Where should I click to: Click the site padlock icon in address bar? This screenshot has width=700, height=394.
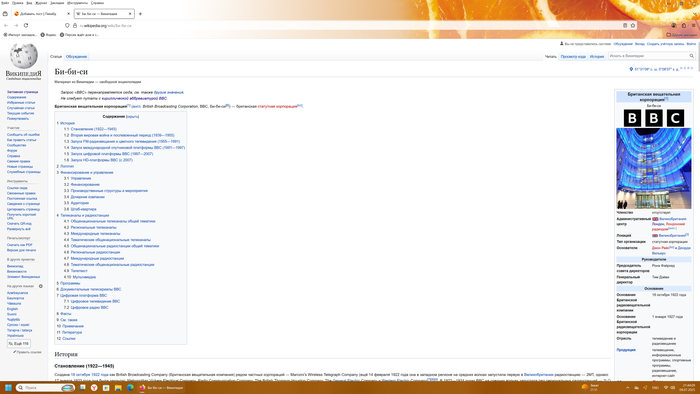(x=75, y=25)
